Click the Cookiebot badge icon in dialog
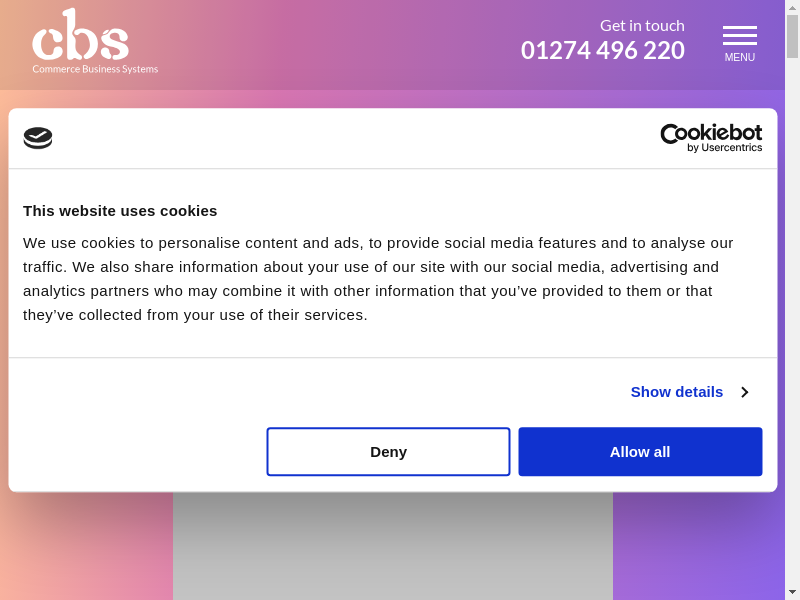This screenshot has width=800, height=600. pyautogui.click(x=38, y=138)
